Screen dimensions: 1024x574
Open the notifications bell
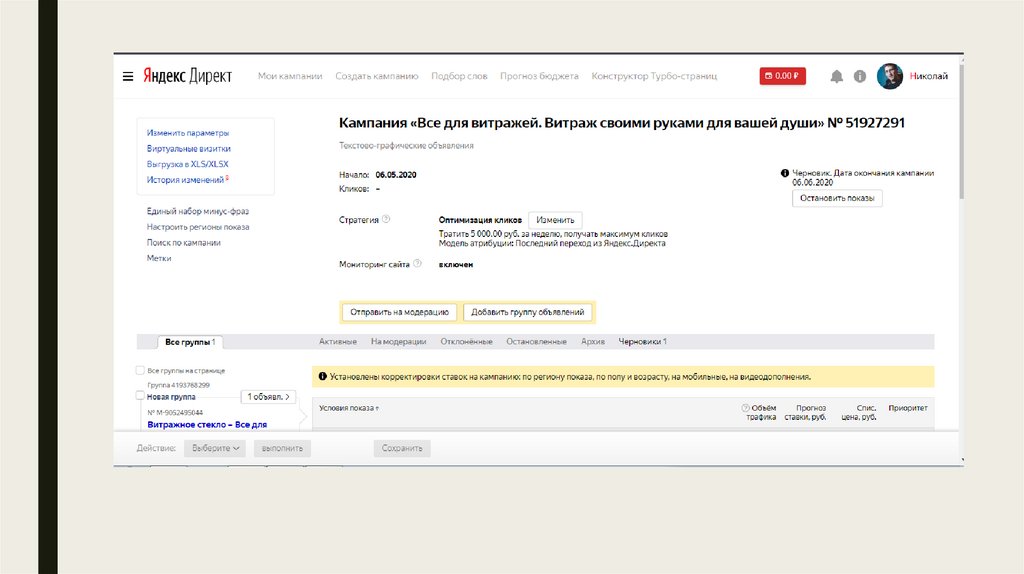(837, 76)
